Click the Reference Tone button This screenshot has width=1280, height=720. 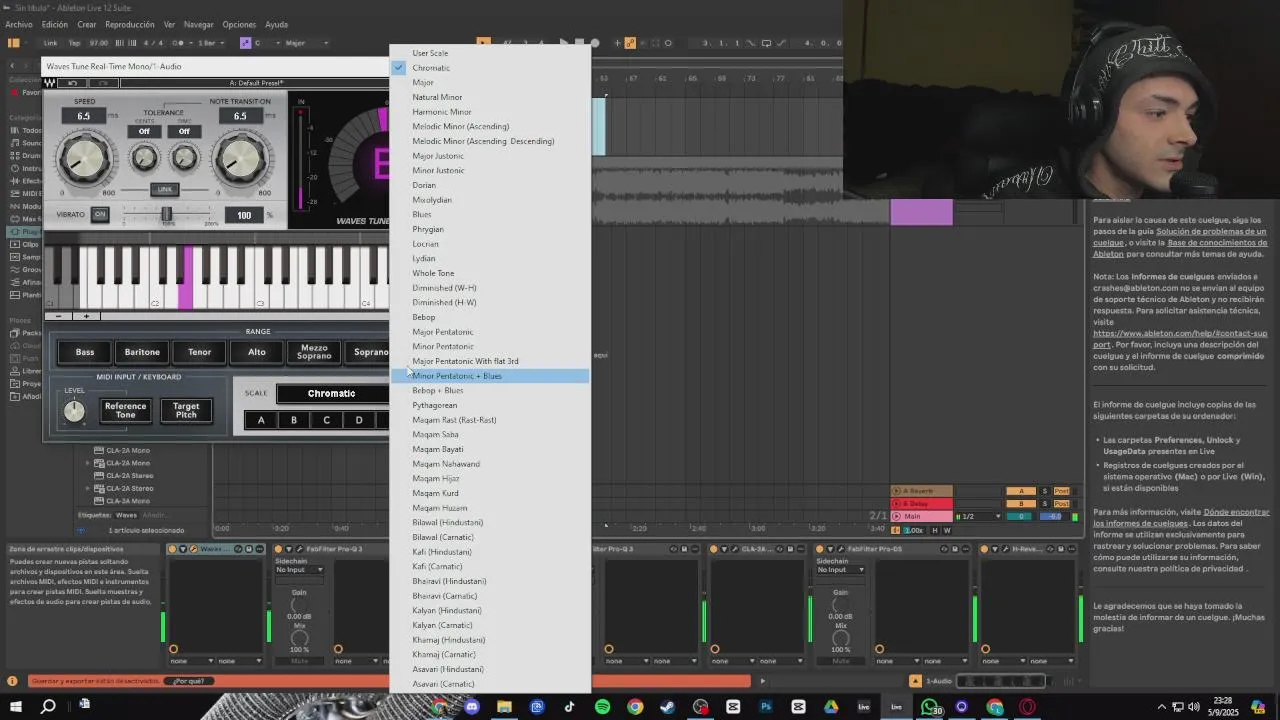(125, 411)
